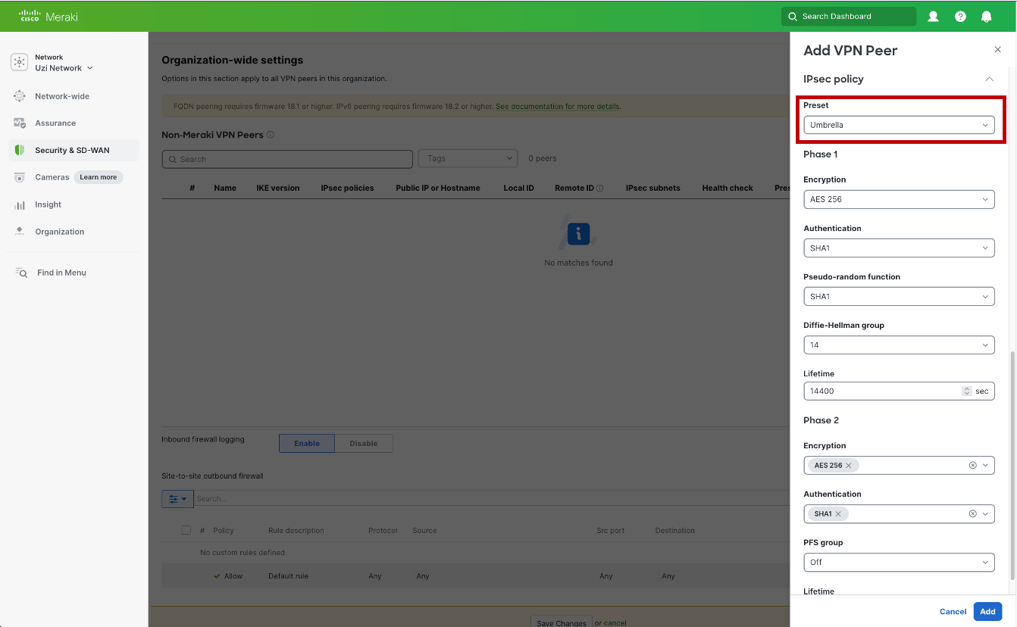This screenshot has width=1017, height=627.
Task: Click Save Changes button
Action: (561, 622)
